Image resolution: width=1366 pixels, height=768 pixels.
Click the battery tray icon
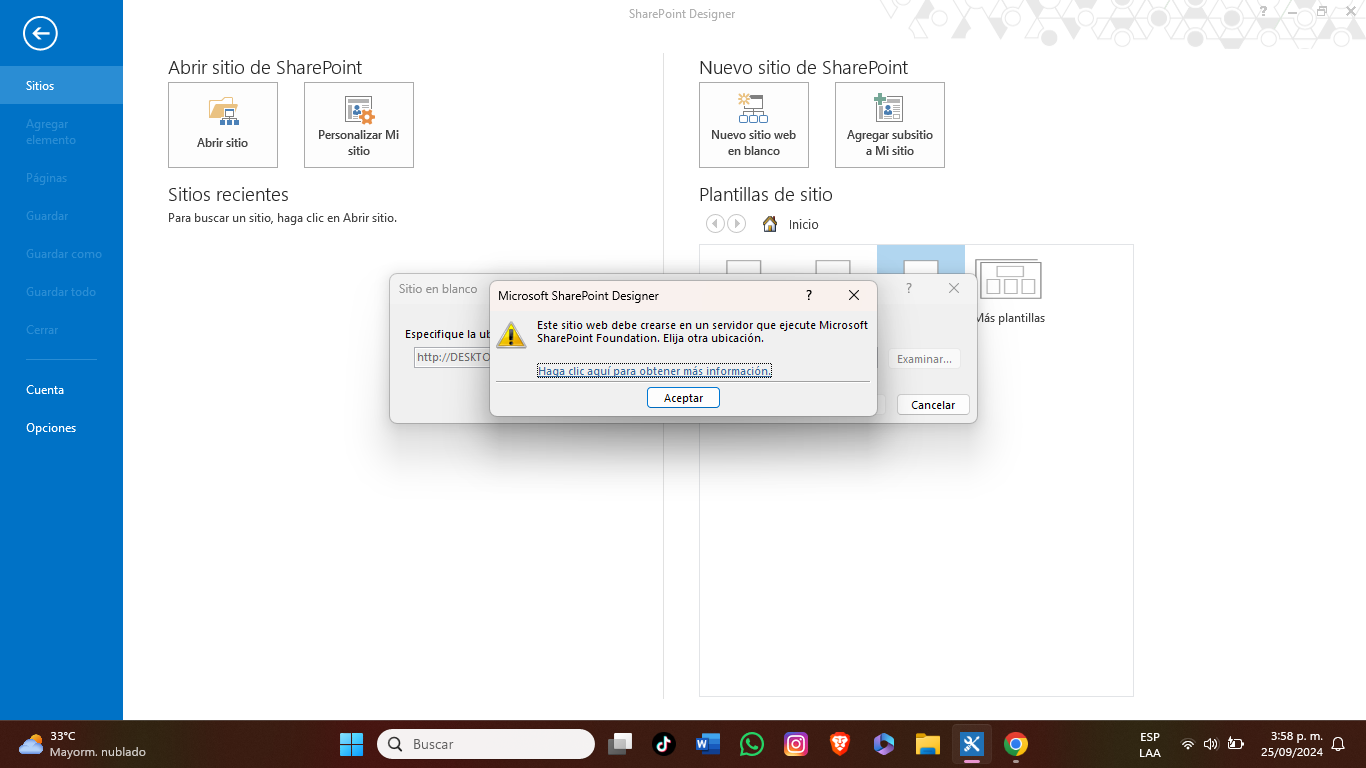click(1236, 744)
